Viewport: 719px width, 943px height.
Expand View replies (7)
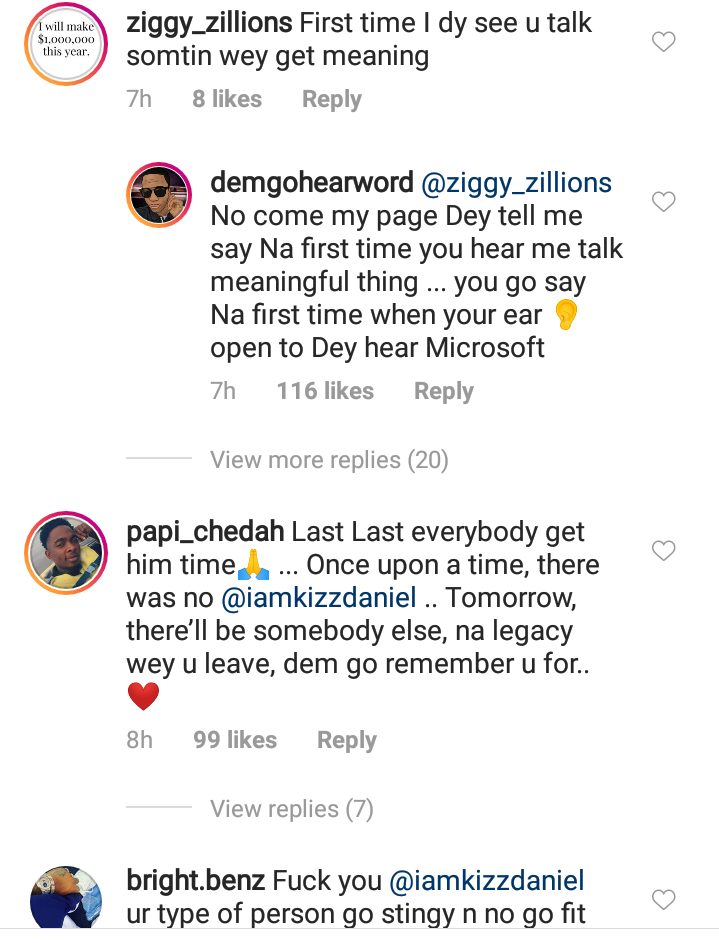tap(292, 808)
